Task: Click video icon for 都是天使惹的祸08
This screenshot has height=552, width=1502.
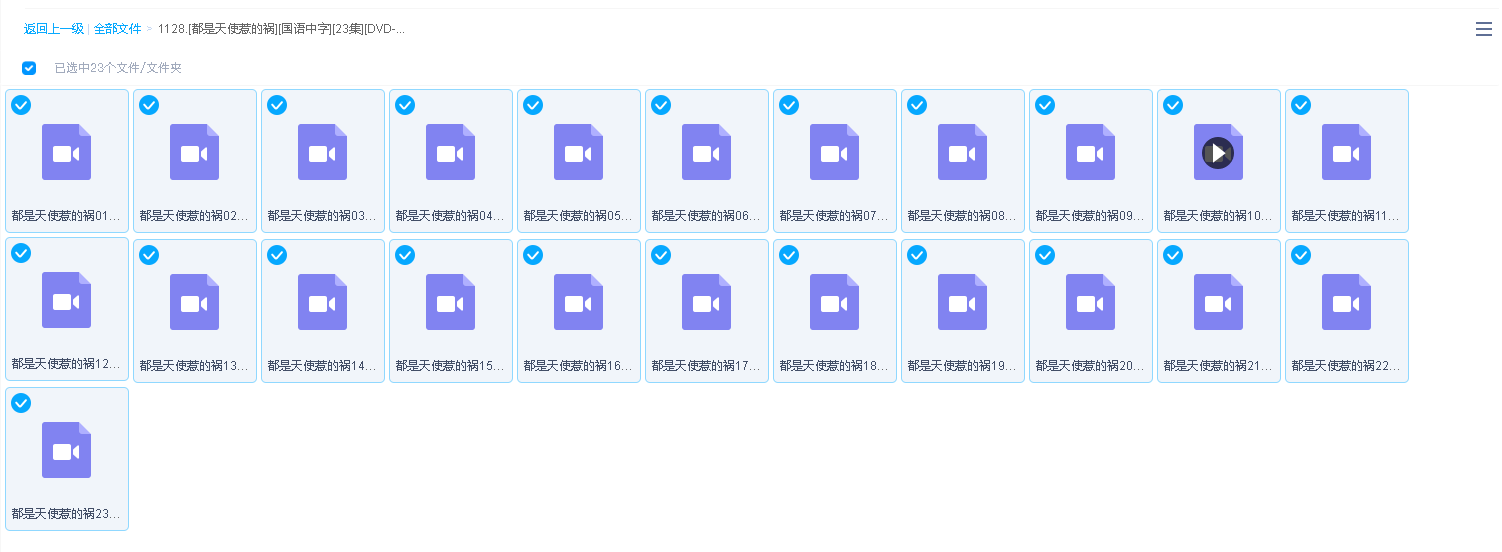Action: (962, 152)
